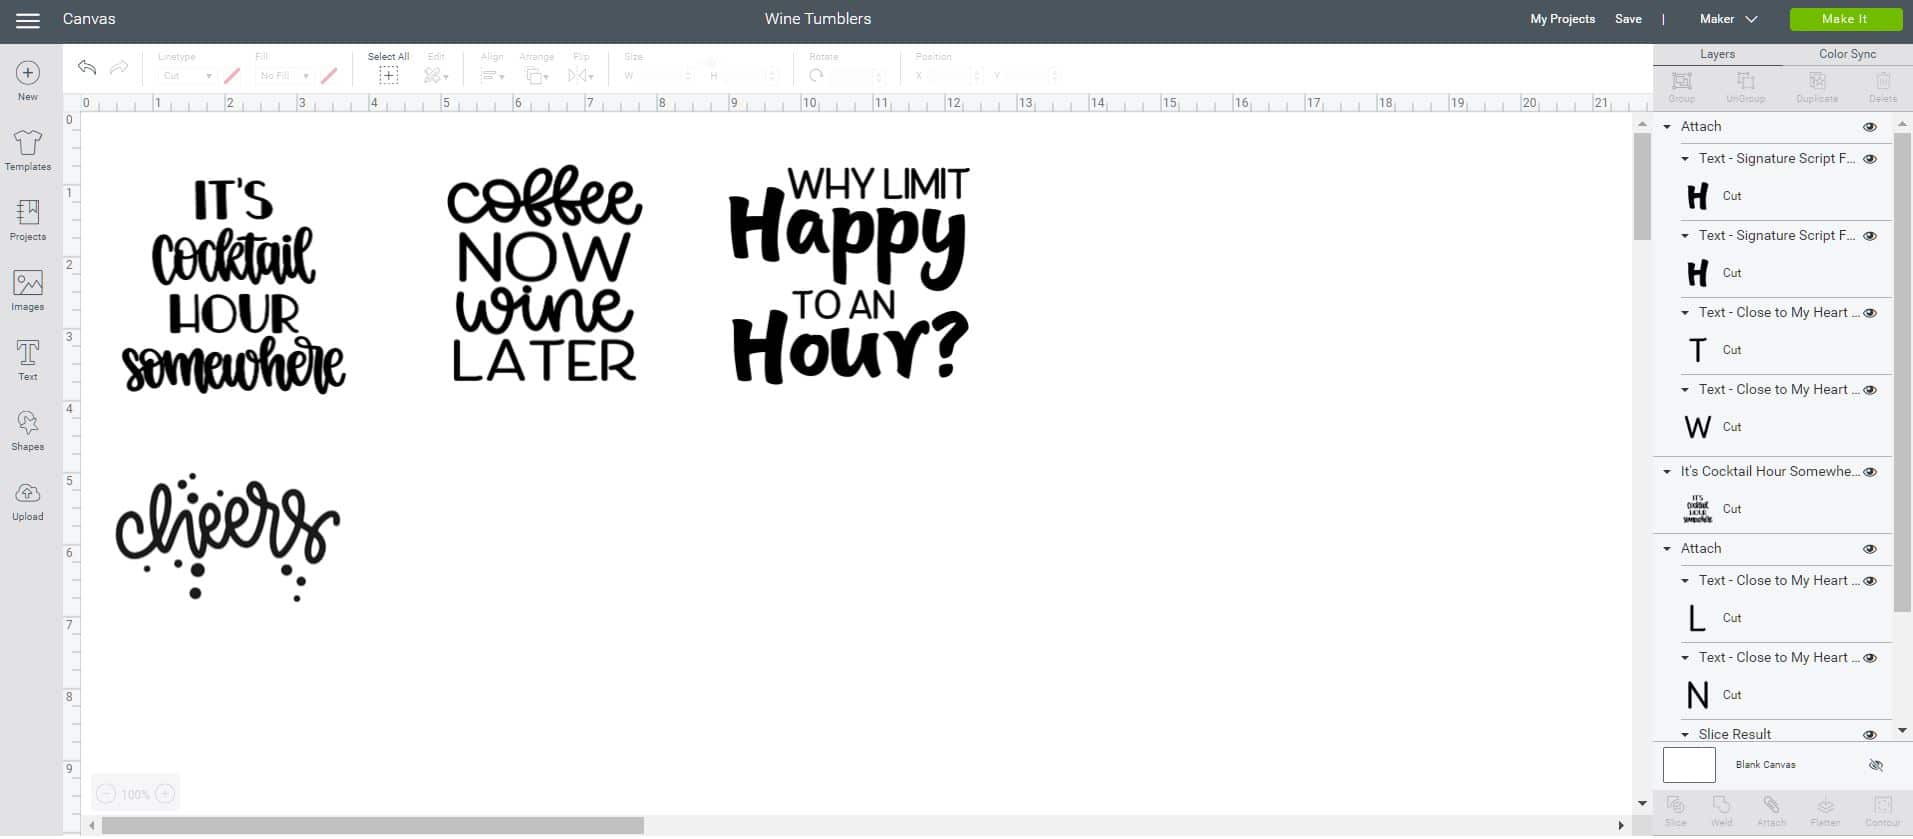Viewport: 1913px width, 839px height.
Task: Click the Fill color swatch
Action: [329, 76]
